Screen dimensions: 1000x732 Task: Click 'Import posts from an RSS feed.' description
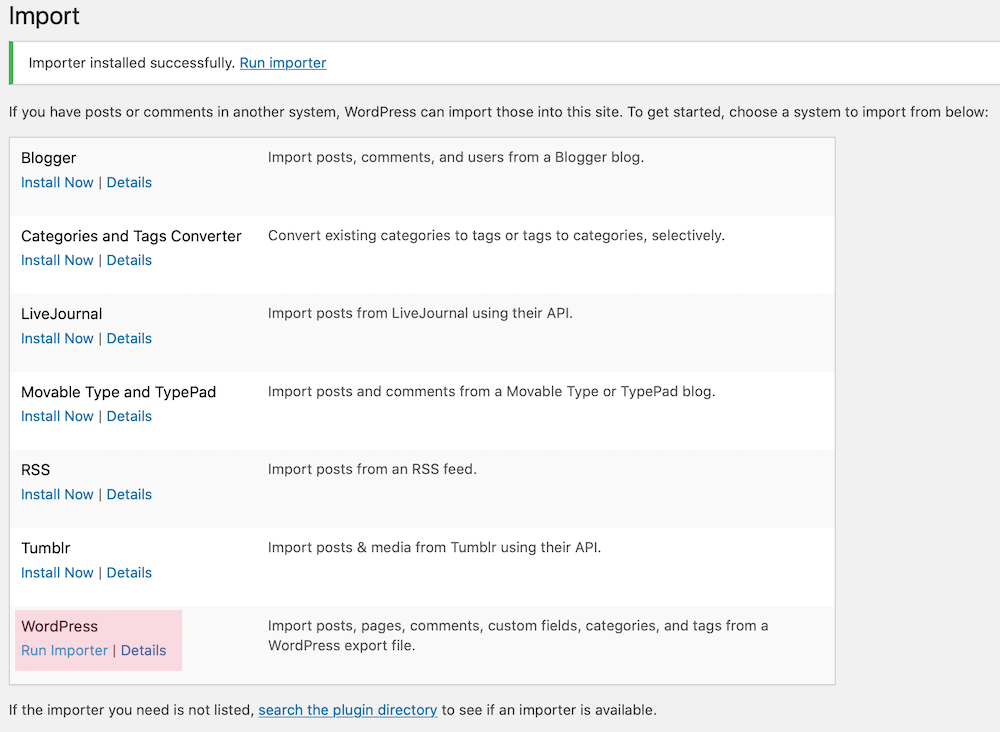[x=372, y=469]
